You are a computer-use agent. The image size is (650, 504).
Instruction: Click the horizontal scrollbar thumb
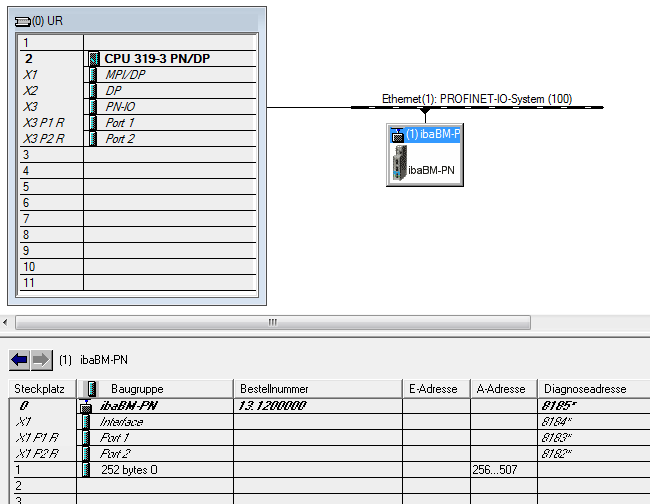[273, 322]
